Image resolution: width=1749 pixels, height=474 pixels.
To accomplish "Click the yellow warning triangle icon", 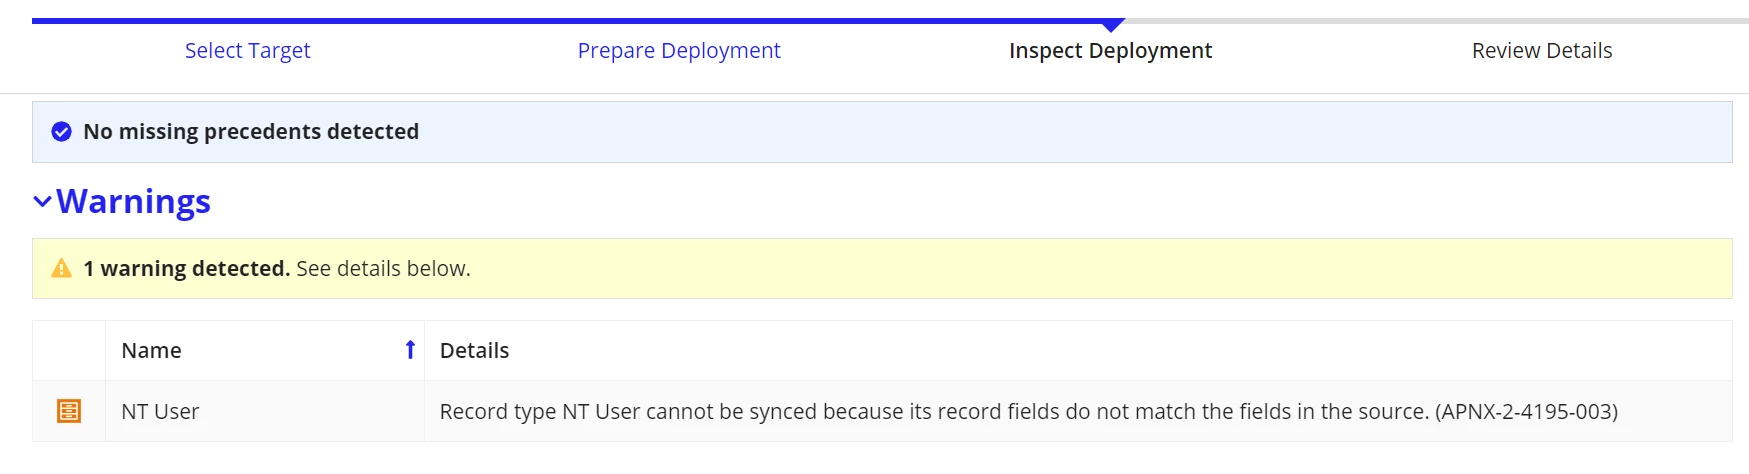I will 62,268.
